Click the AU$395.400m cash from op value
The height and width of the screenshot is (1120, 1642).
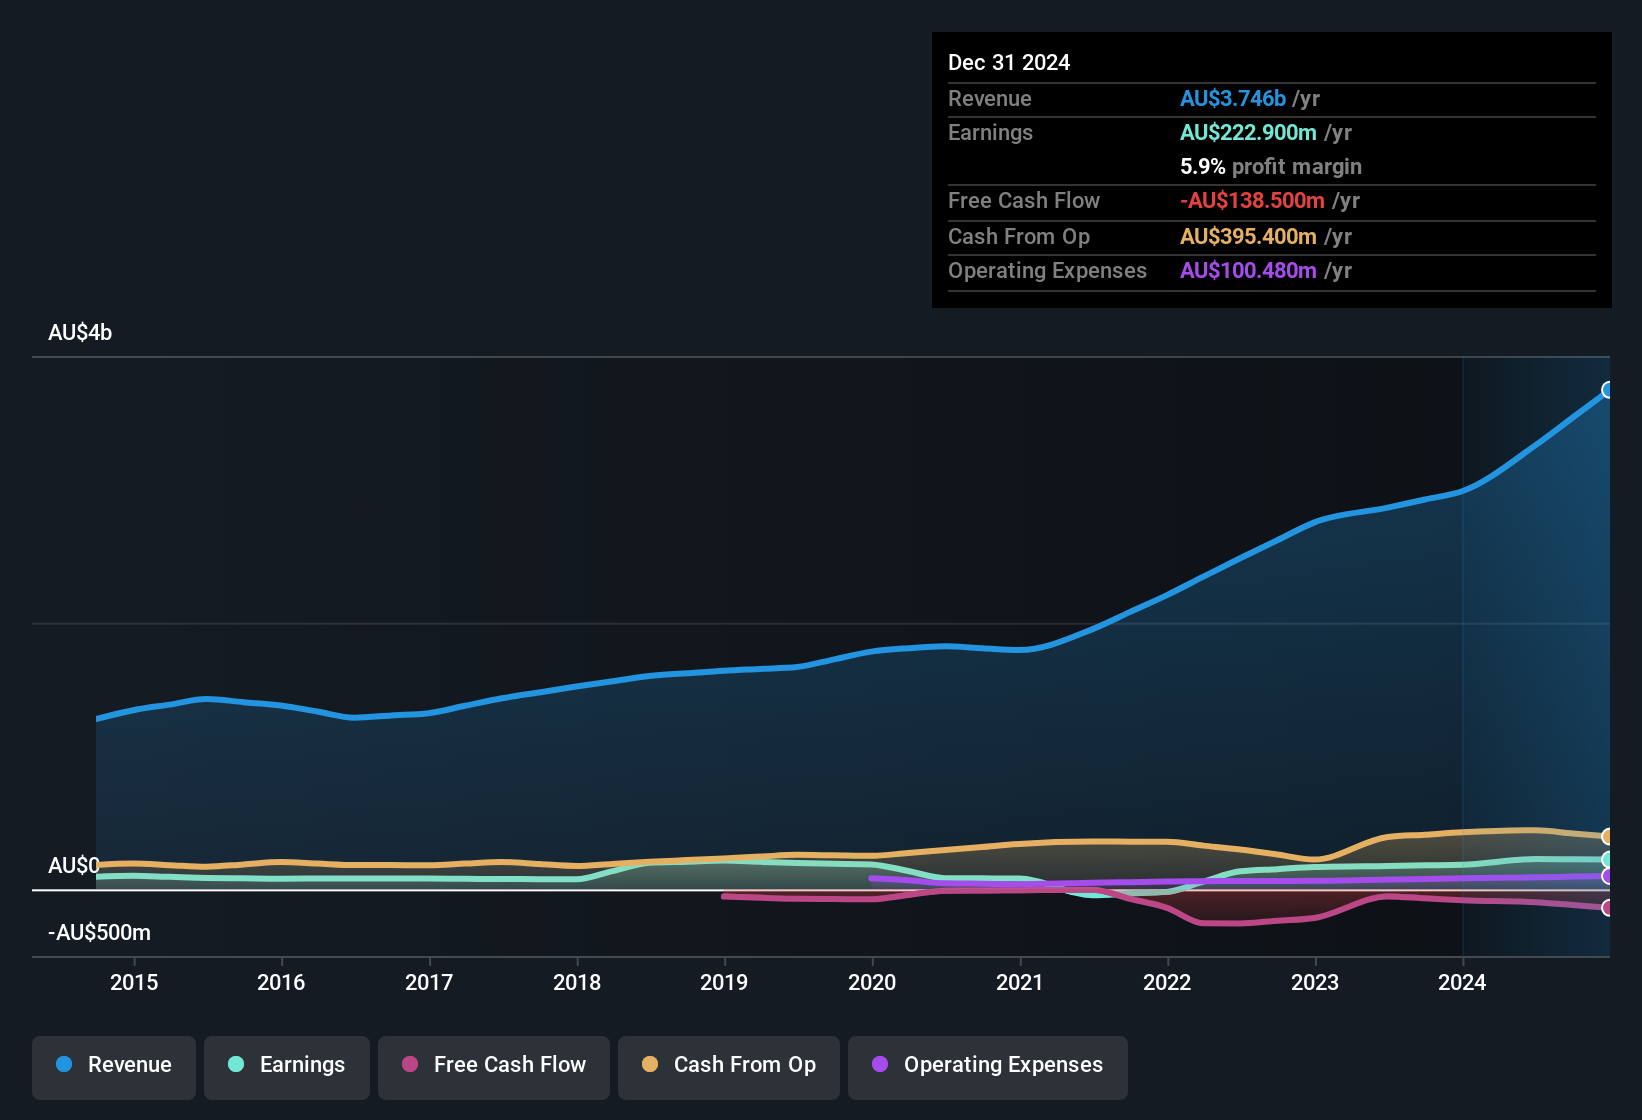pos(1248,237)
